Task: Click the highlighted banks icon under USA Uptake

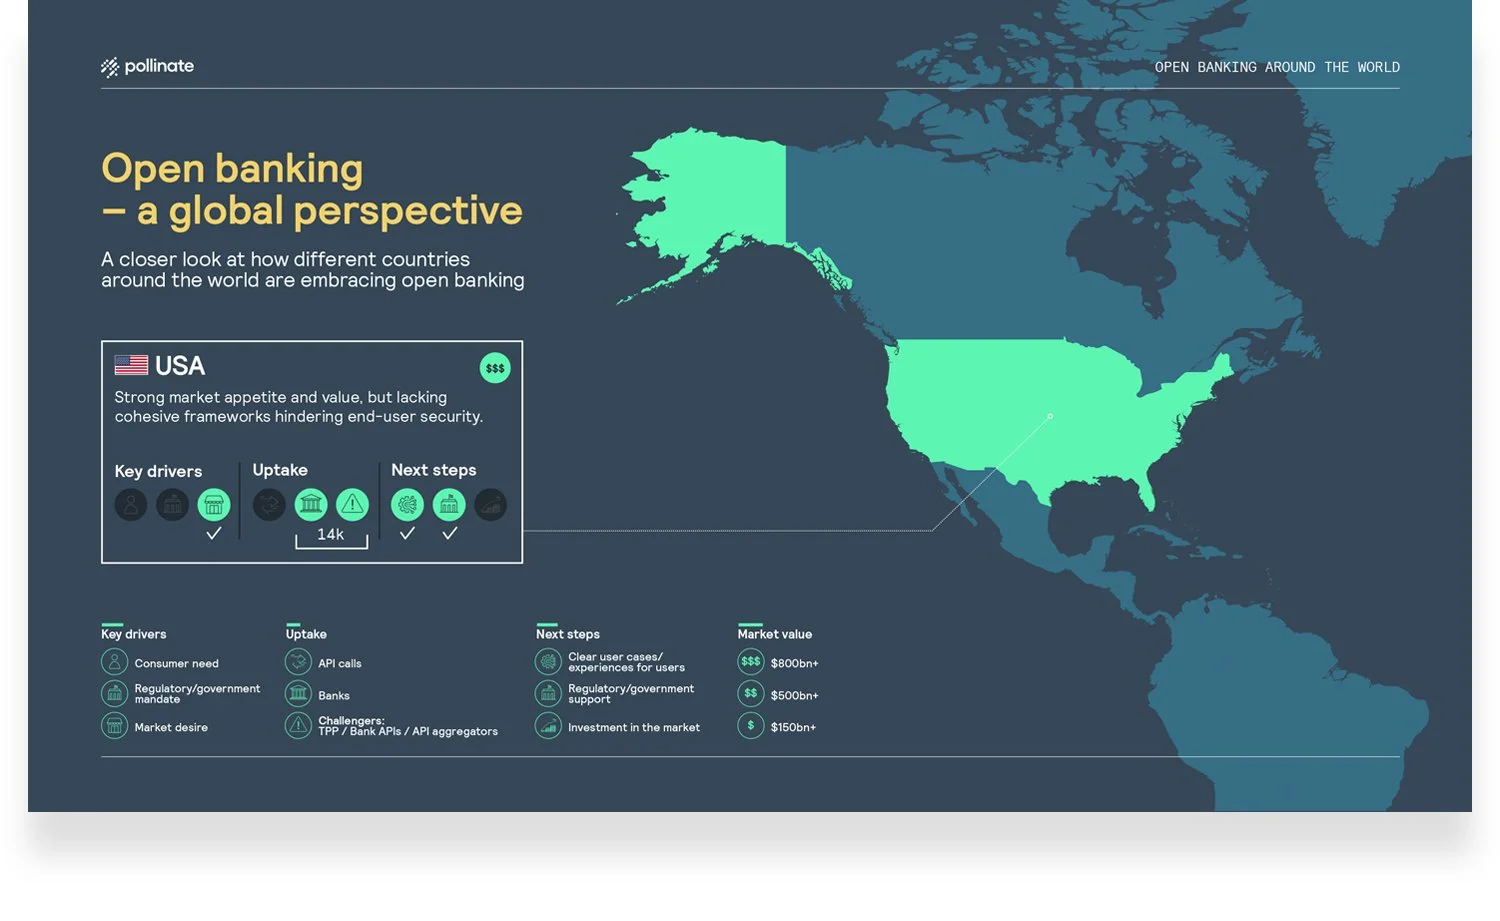Action: pyautogui.click(x=311, y=505)
